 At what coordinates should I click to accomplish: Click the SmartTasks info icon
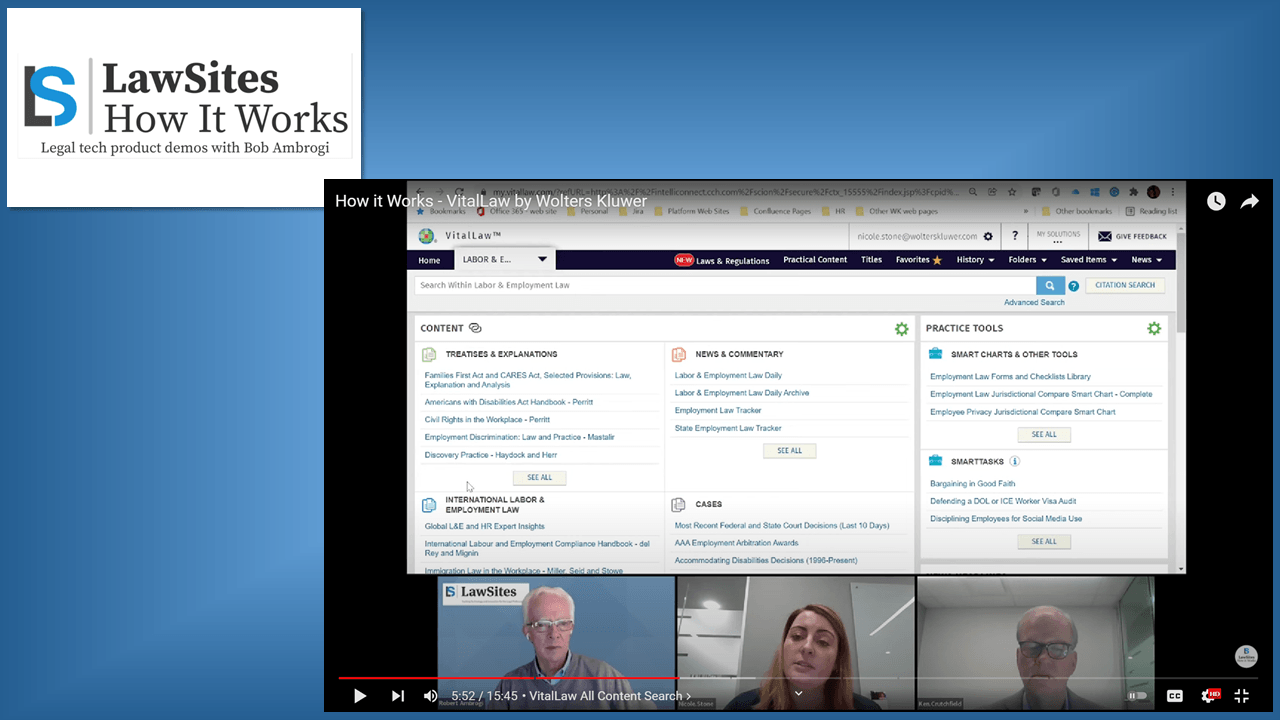click(x=1015, y=461)
